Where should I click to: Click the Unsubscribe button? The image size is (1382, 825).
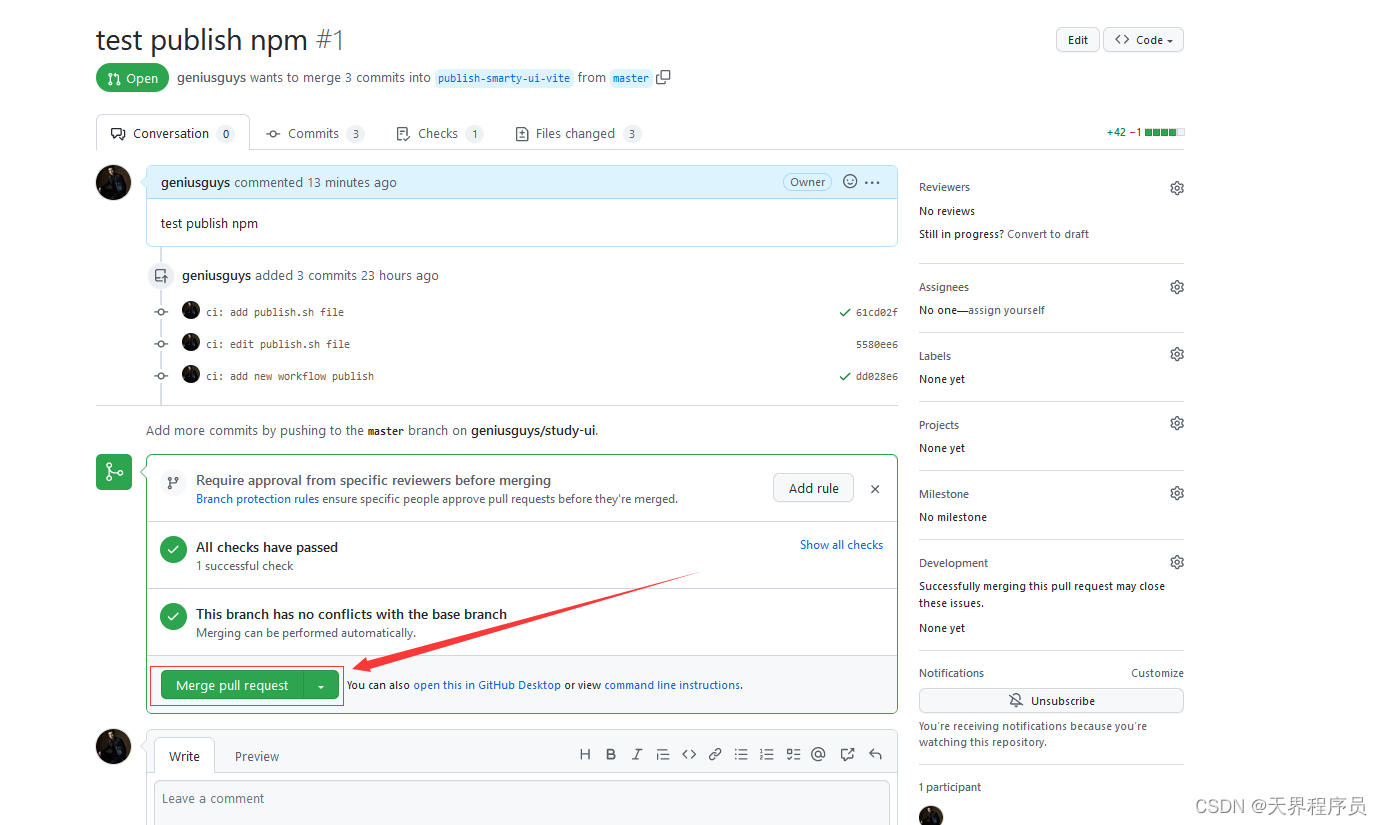coord(1051,701)
